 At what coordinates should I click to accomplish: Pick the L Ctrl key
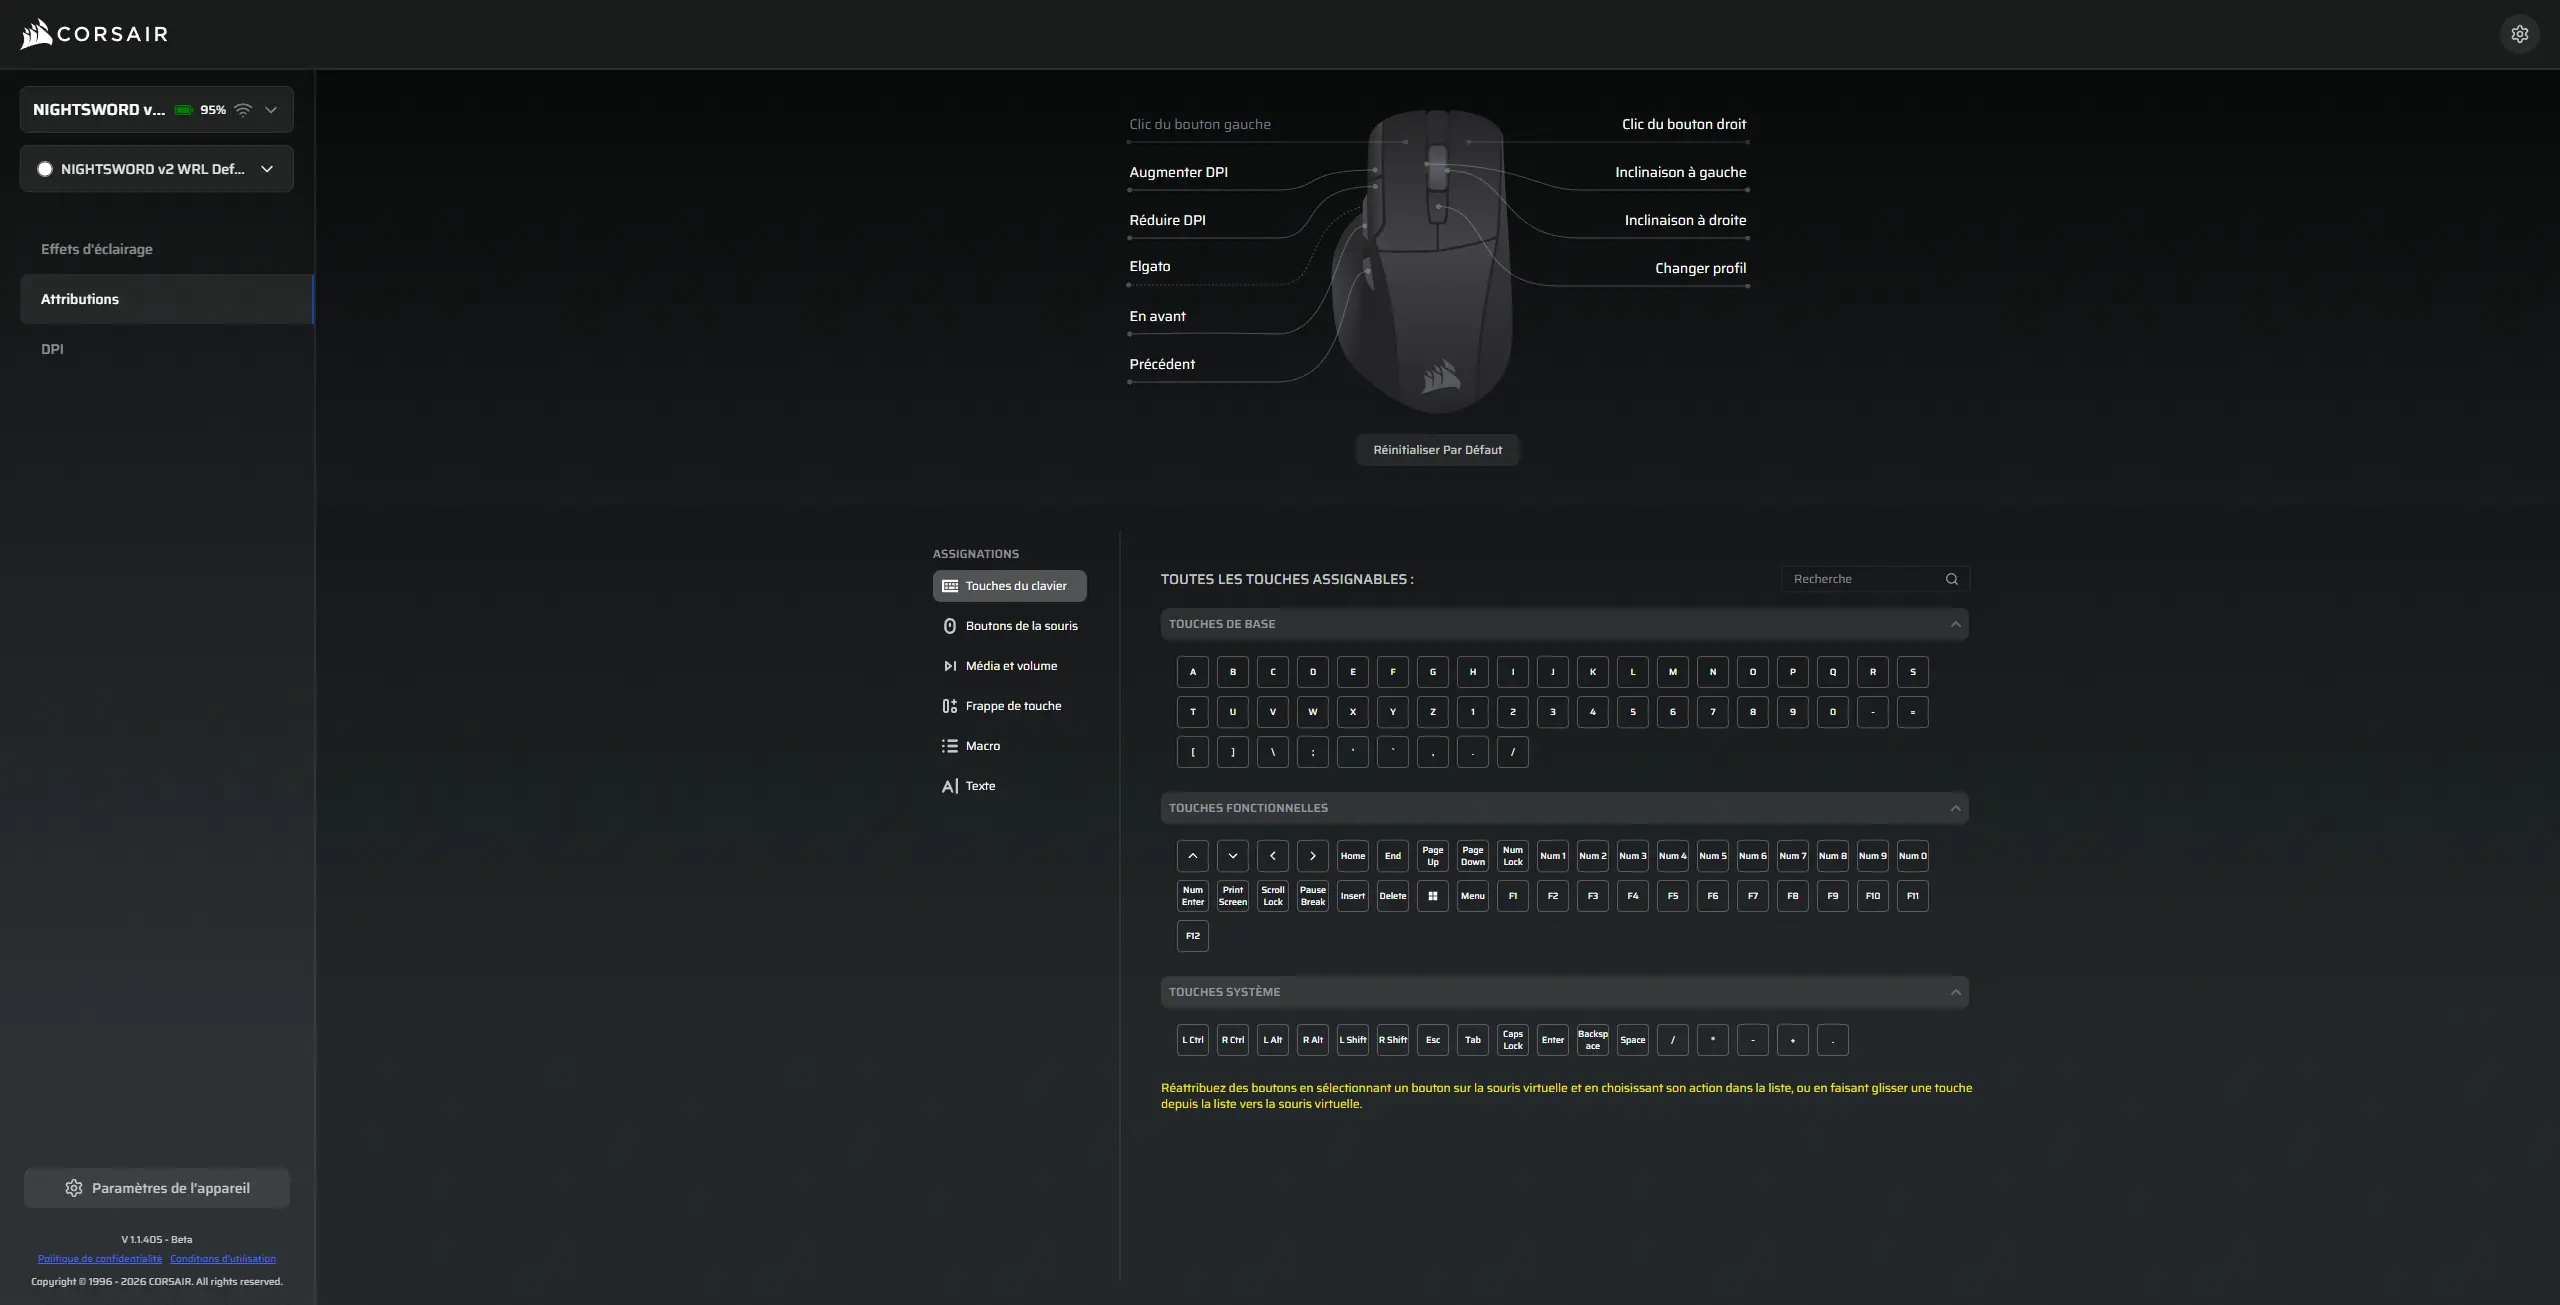click(x=1193, y=1040)
